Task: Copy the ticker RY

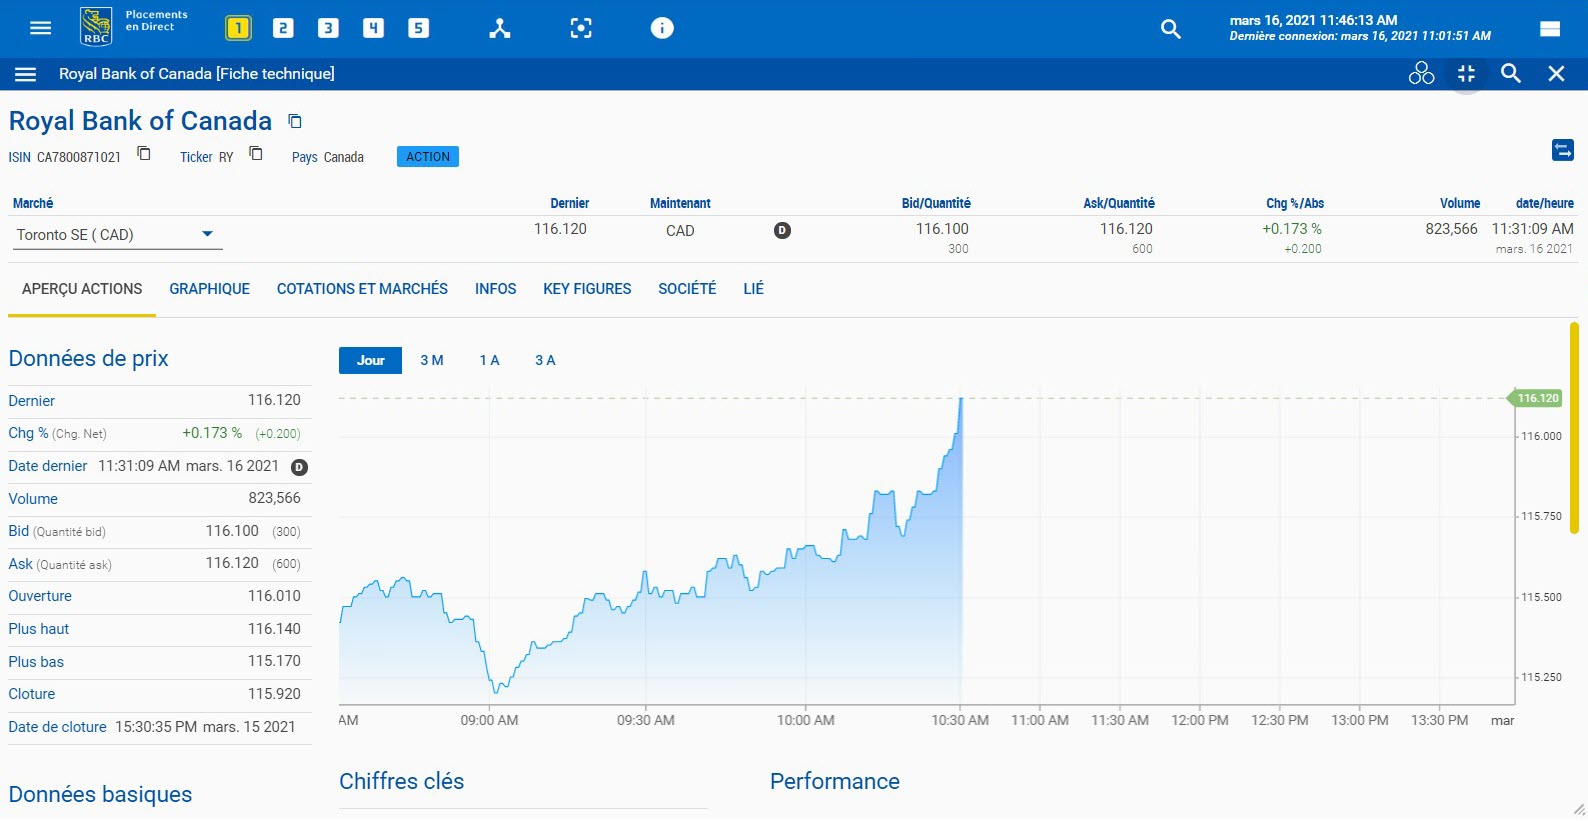Action: tap(256, 153)
